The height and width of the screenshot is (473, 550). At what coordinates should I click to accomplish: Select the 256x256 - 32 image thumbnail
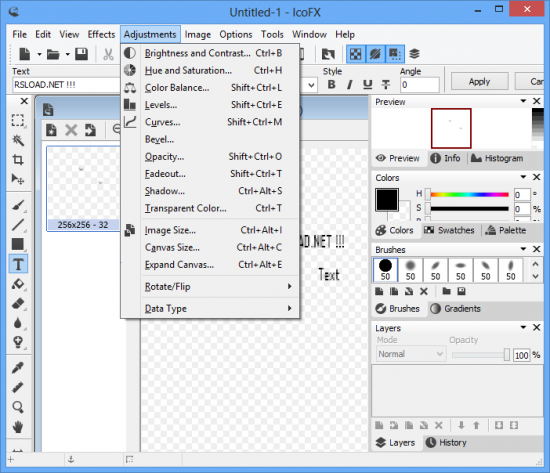coord(83,189)
